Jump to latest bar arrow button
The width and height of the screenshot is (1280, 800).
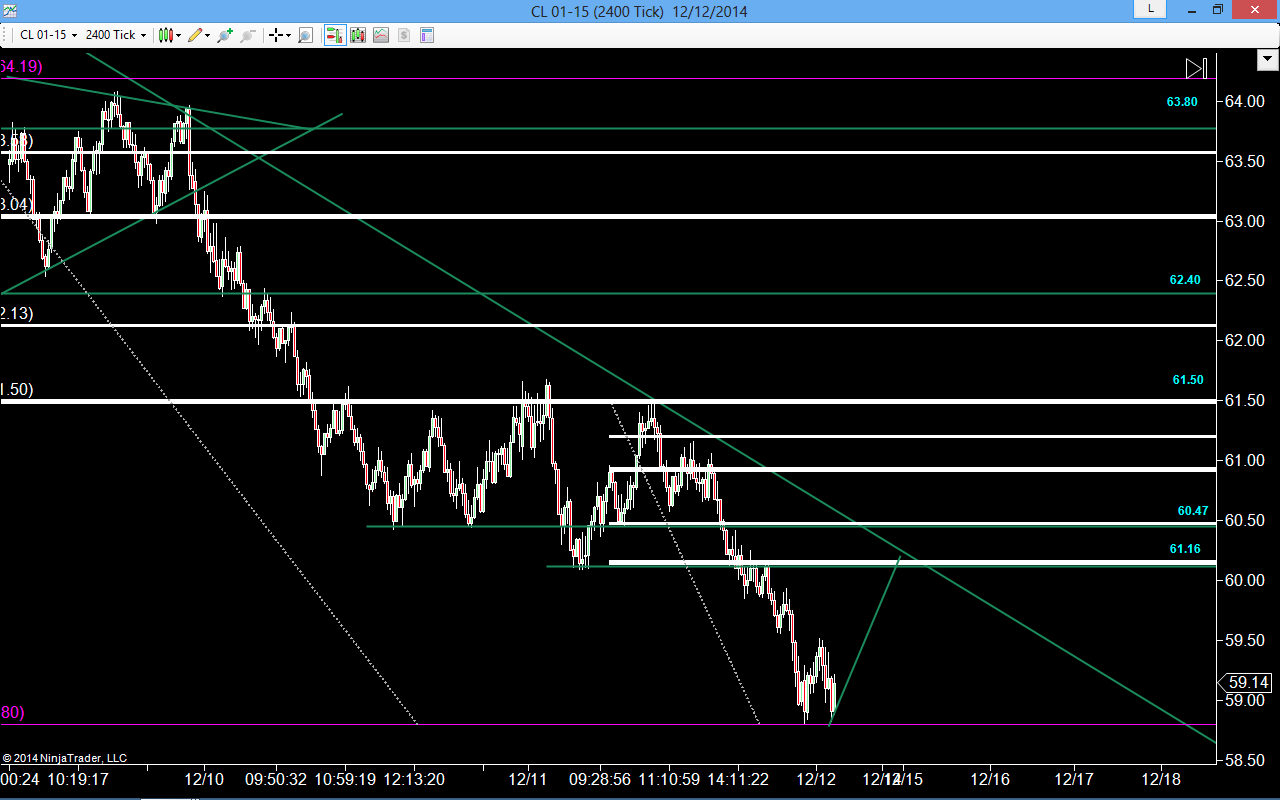tap(1196, 68)
